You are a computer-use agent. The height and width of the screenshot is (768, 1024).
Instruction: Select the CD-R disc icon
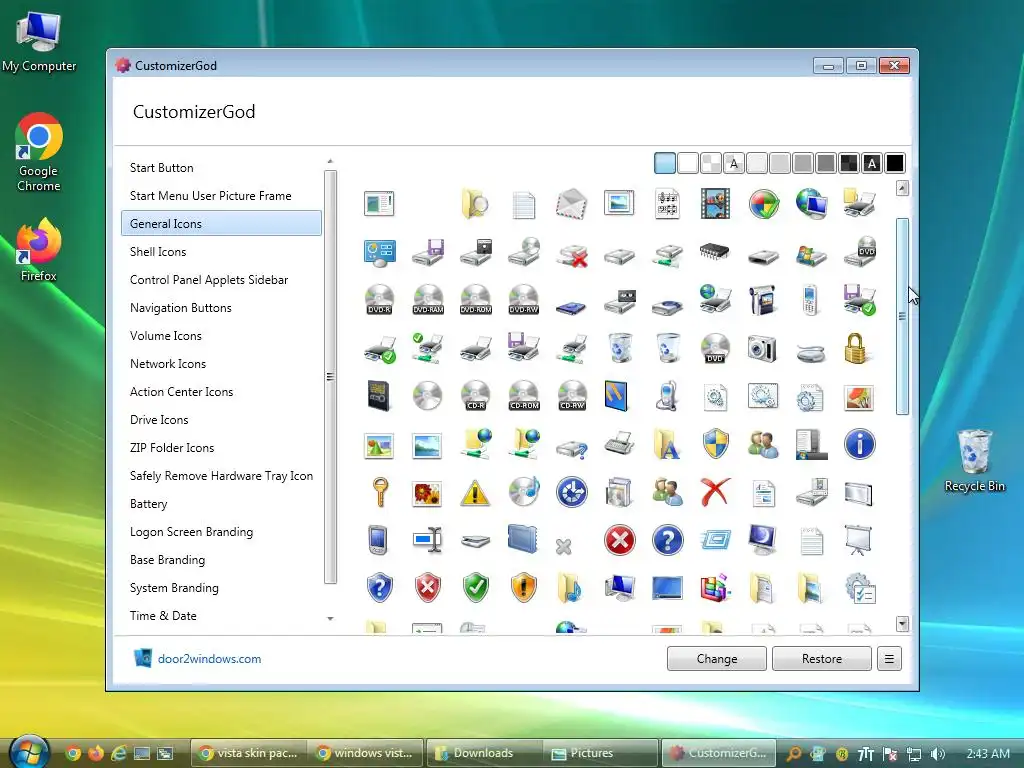pyautogui.click(x=475, y=396)
